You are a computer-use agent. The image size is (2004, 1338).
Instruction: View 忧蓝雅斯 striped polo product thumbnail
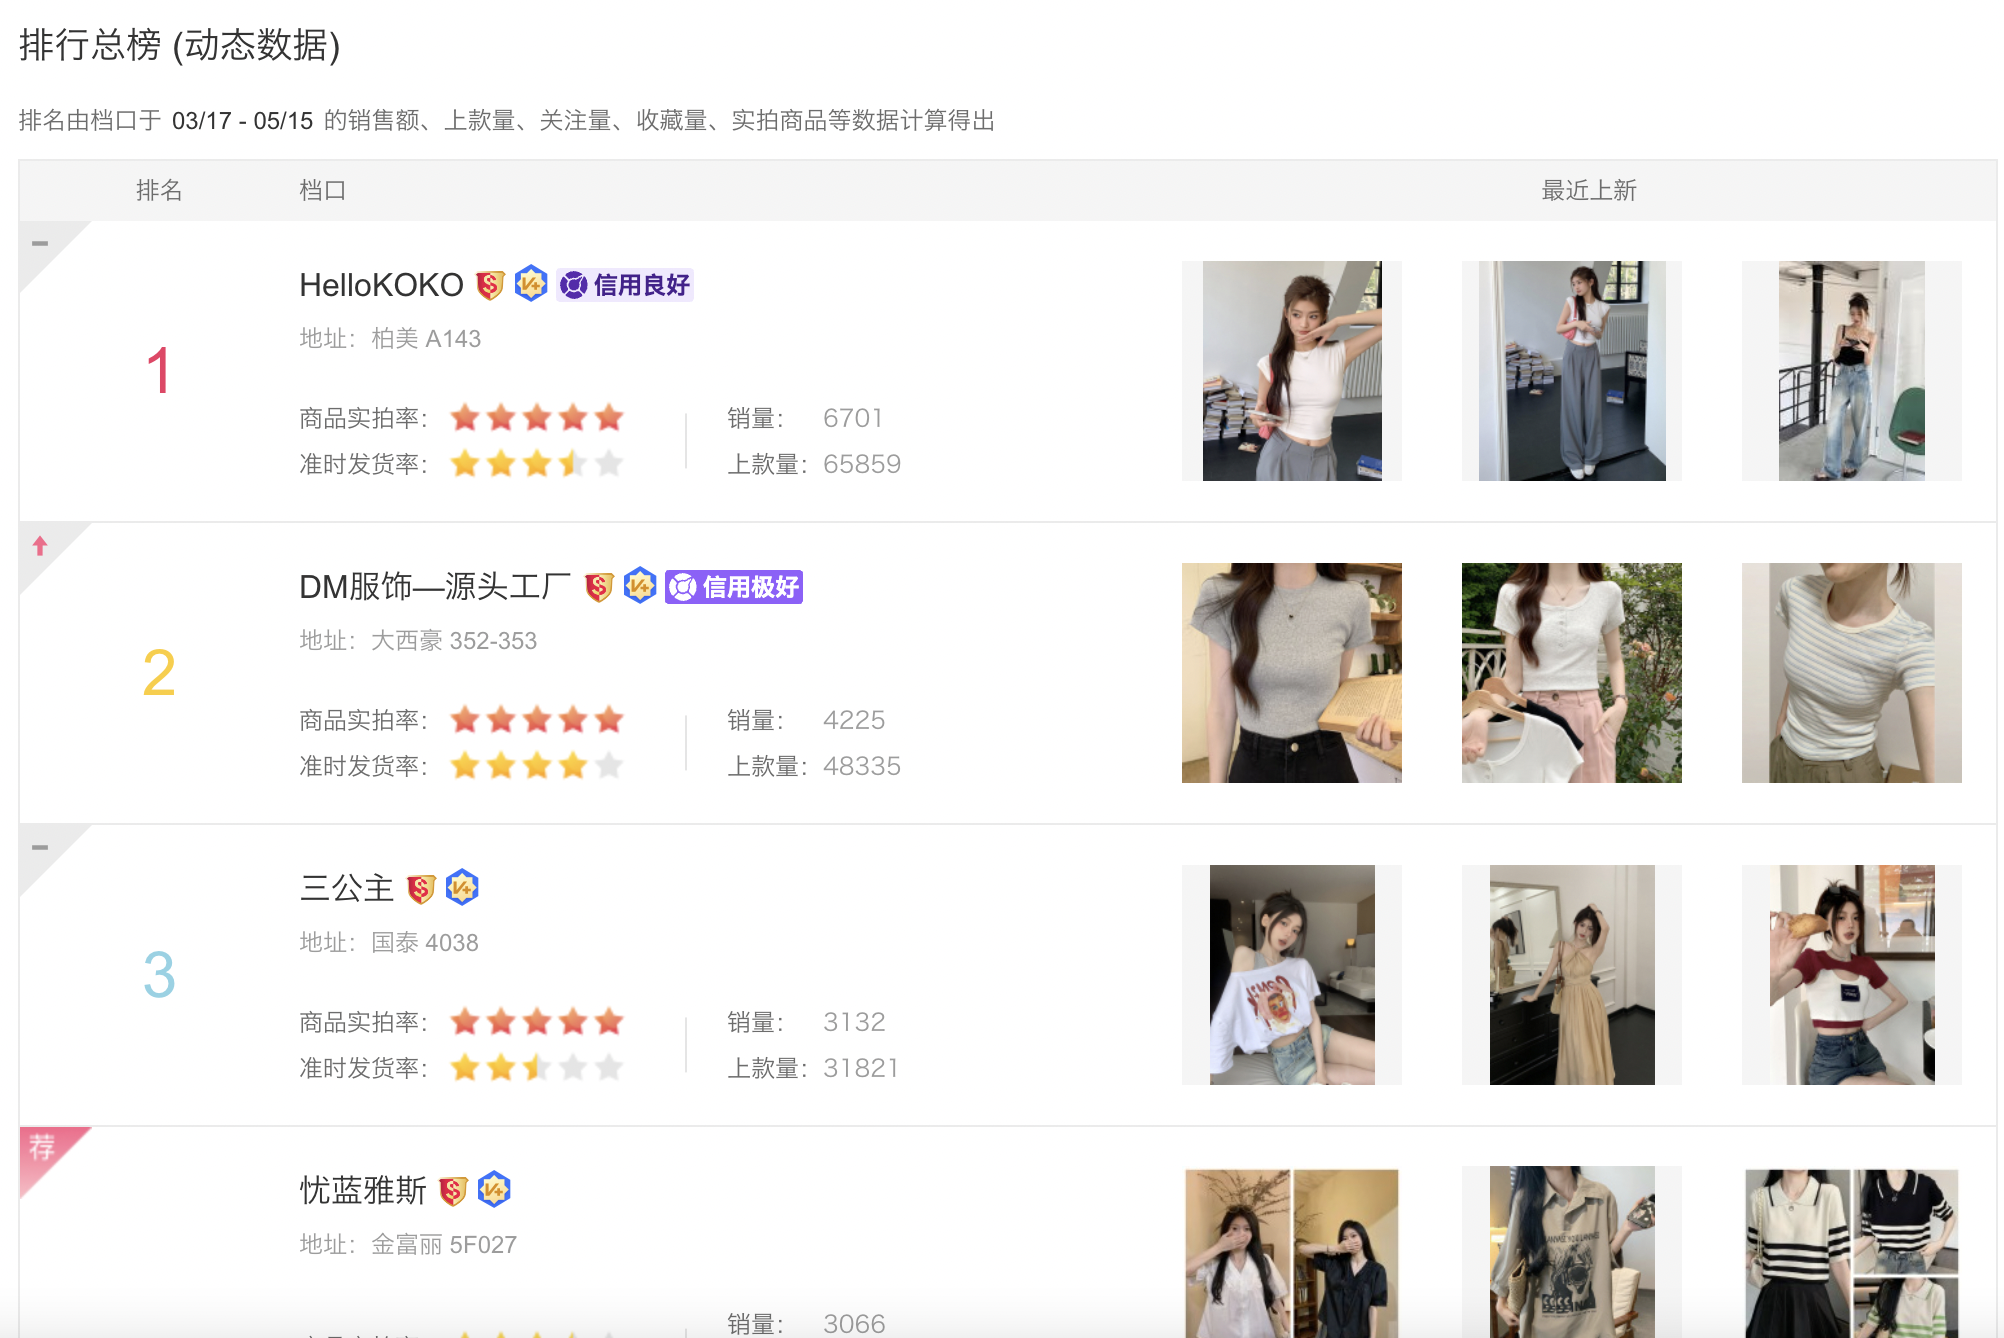tap(1851, 1252)
